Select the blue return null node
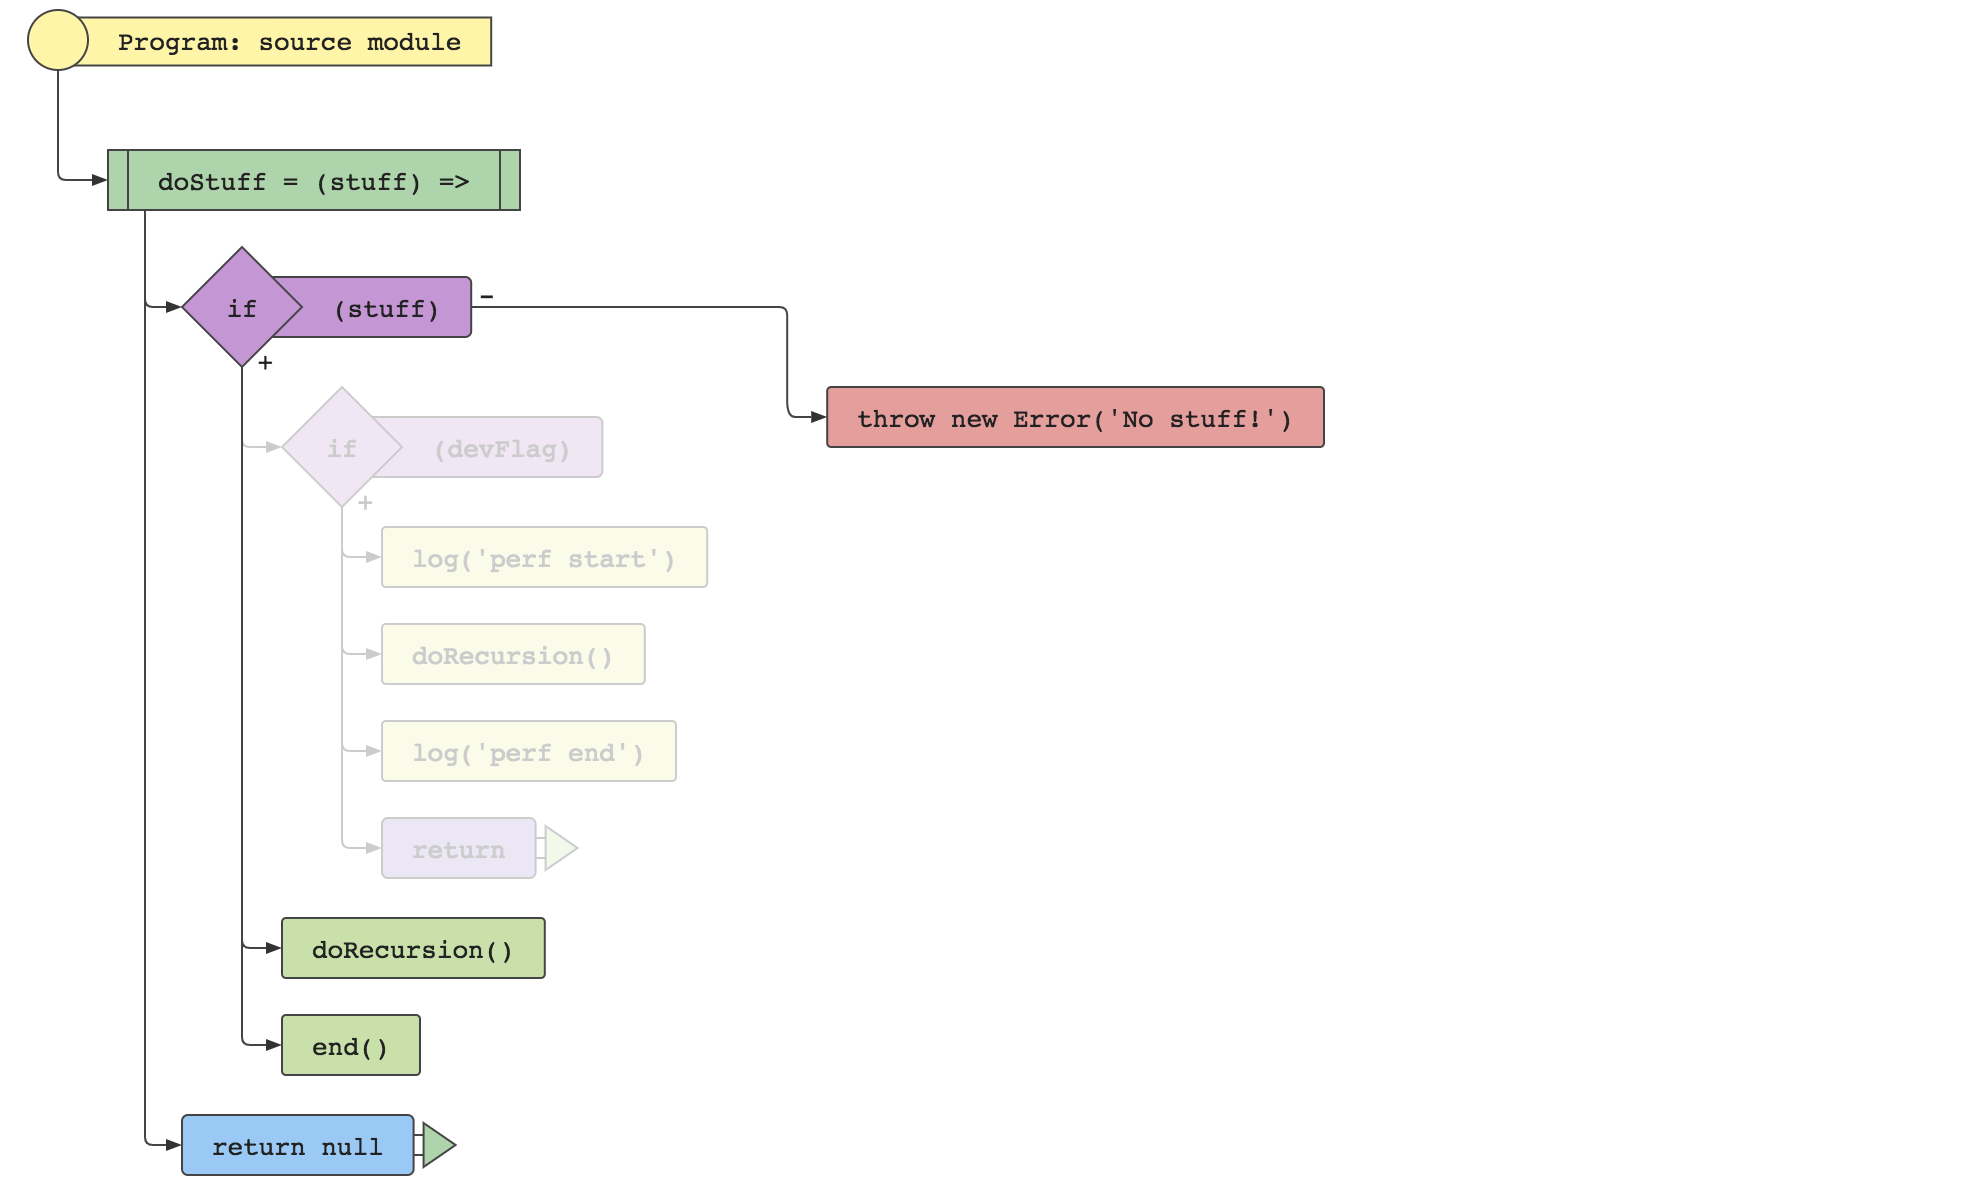This screenshot has height=1204, width=1988. coord(297,1146)
